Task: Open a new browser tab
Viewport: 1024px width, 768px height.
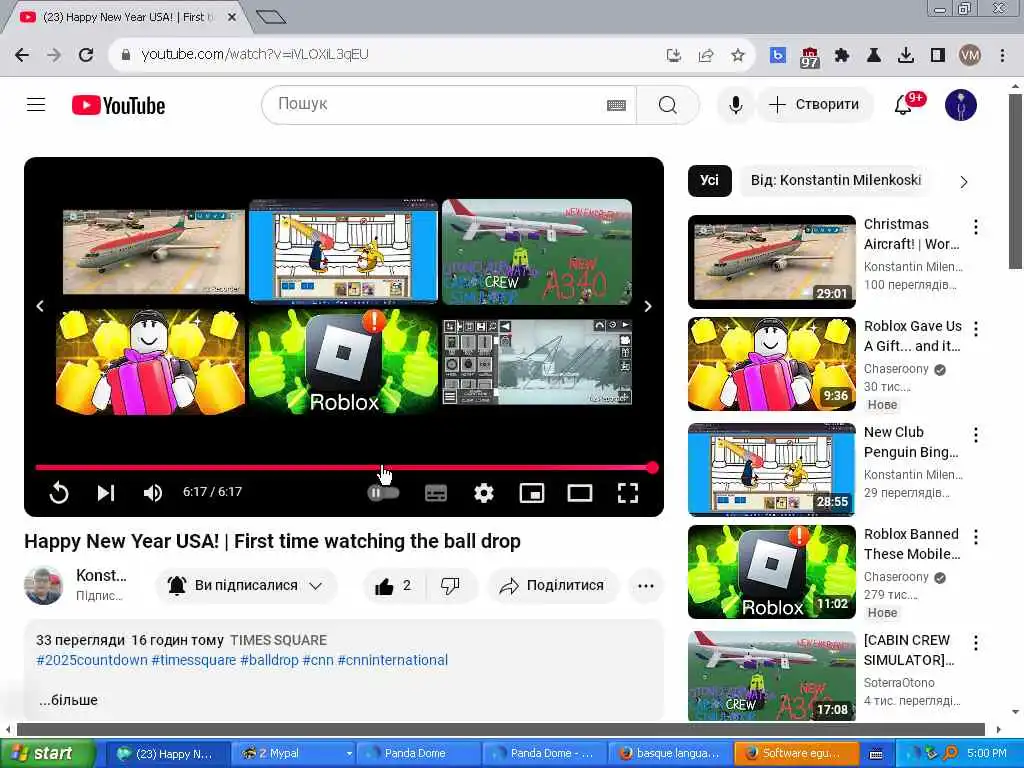Action: pyautogui.click(x=271, y=17)
